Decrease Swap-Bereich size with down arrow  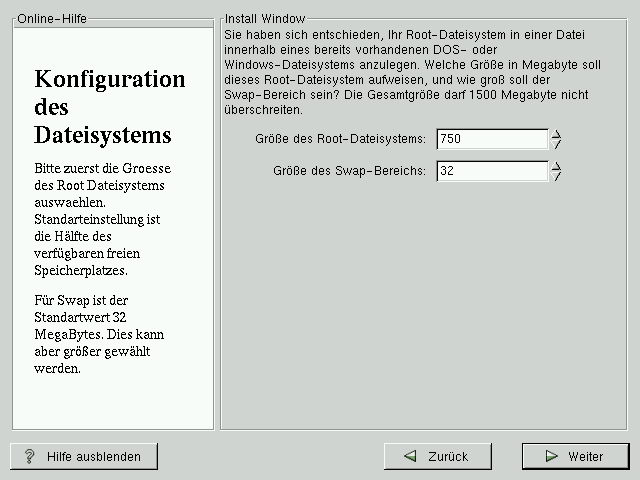pyautogui.click(x=557, y=177)
